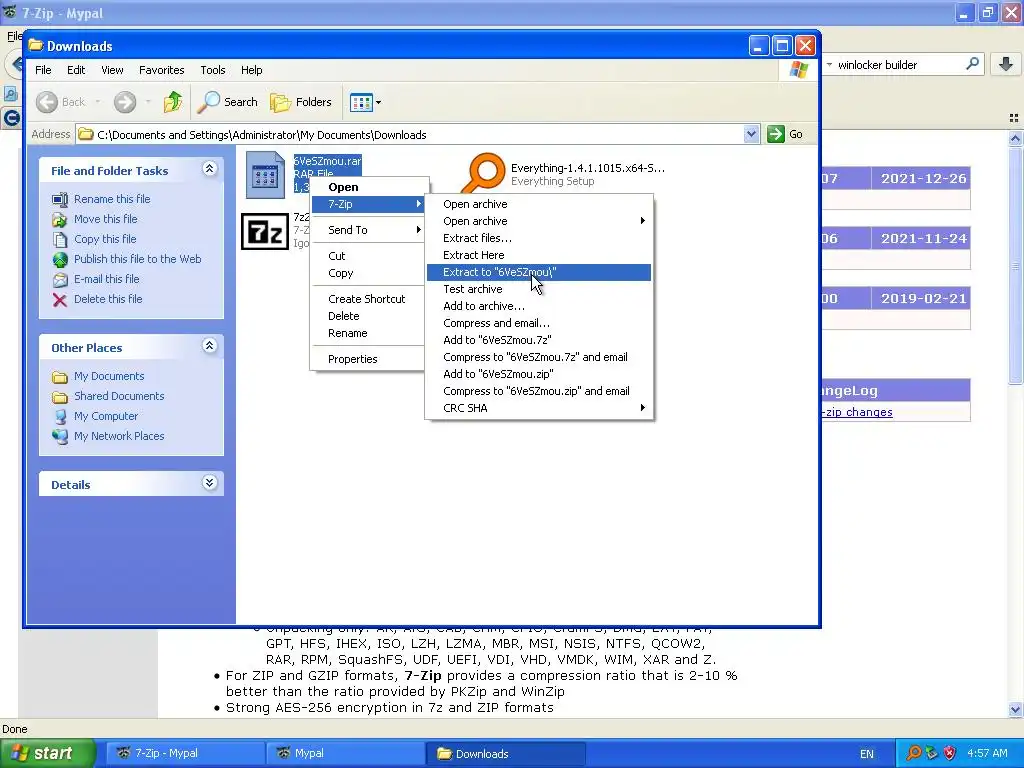Click the Back arrow icon in Downloads toolbar
This screenshot has width=1024, height=768.
(x=47, y=102)
